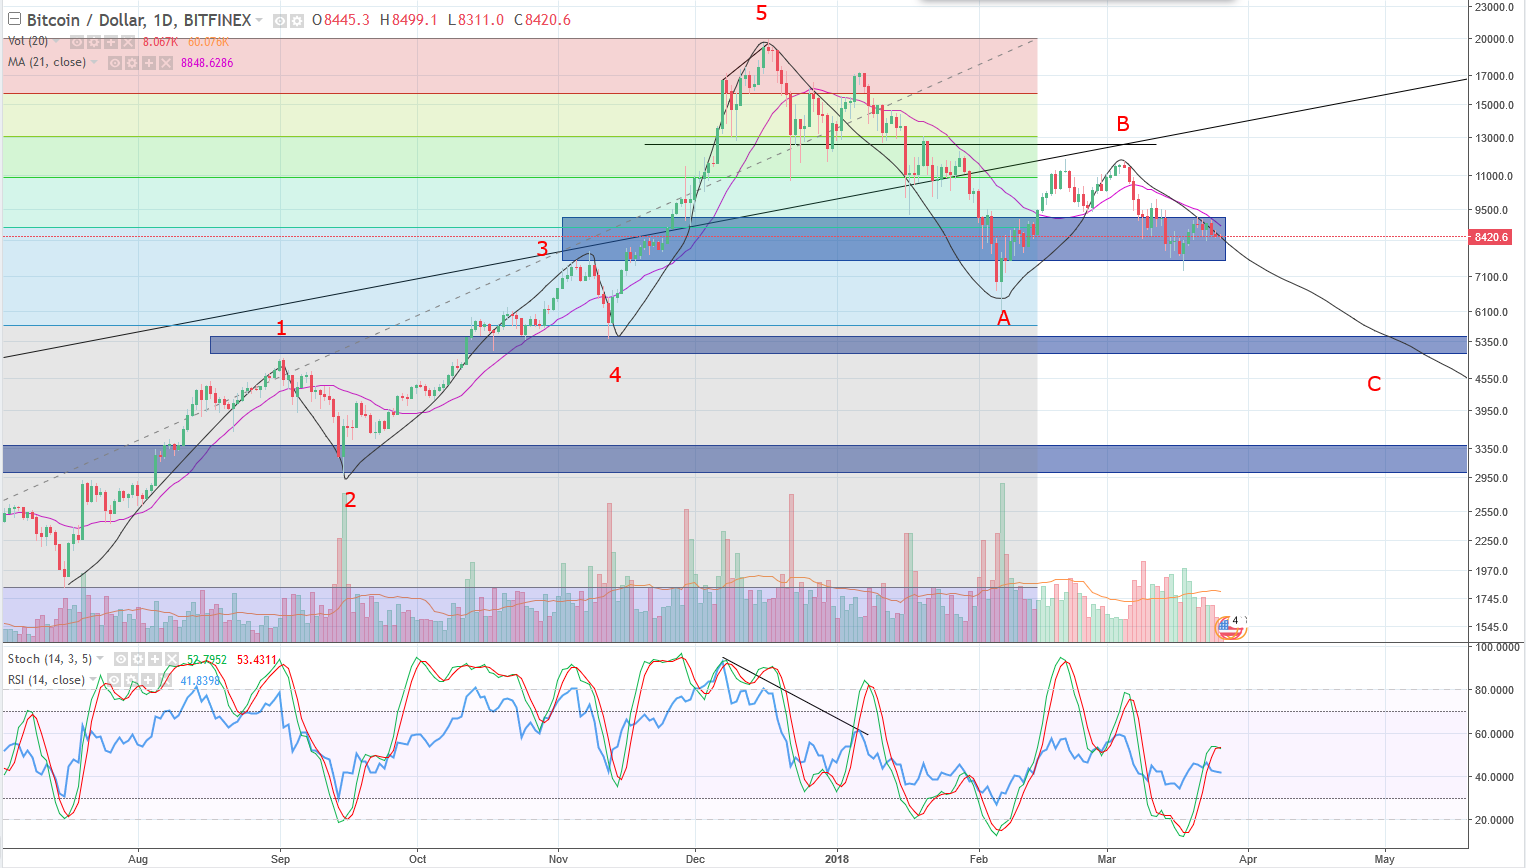Click the high price H8499.1 in the header
The height and width of the screenshot is (868, 1526).
(x=409, y=20)
